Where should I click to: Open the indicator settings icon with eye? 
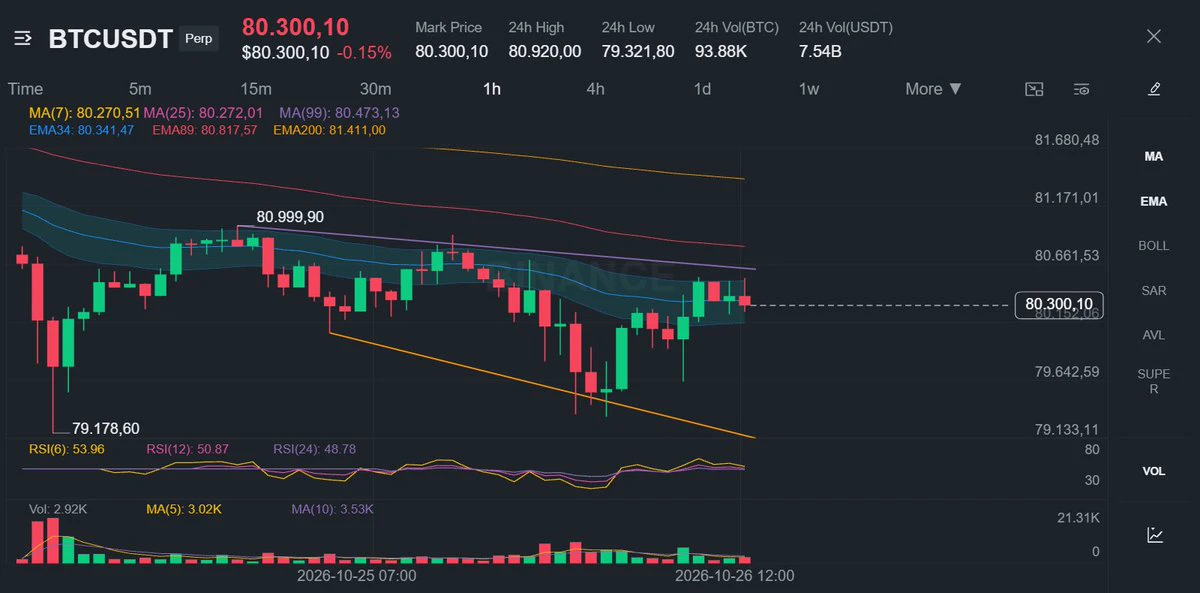pos(1081,89)
